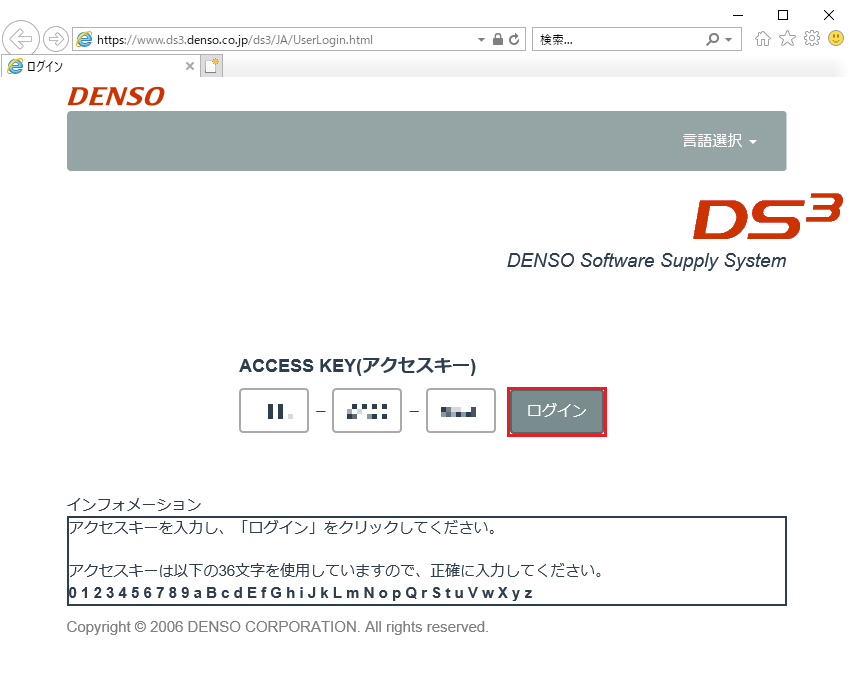
Task: Click the ACCESS KEY(アクセスキー) label
Action: [x=357, y=366]
